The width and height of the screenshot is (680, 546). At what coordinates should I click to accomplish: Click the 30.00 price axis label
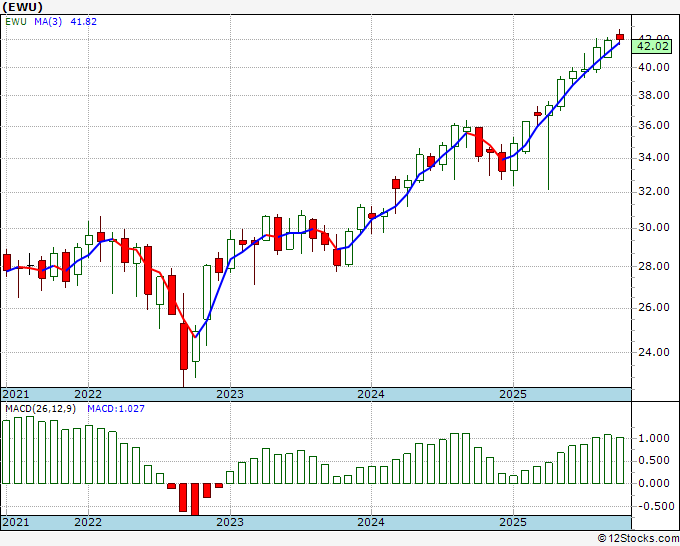654,228
